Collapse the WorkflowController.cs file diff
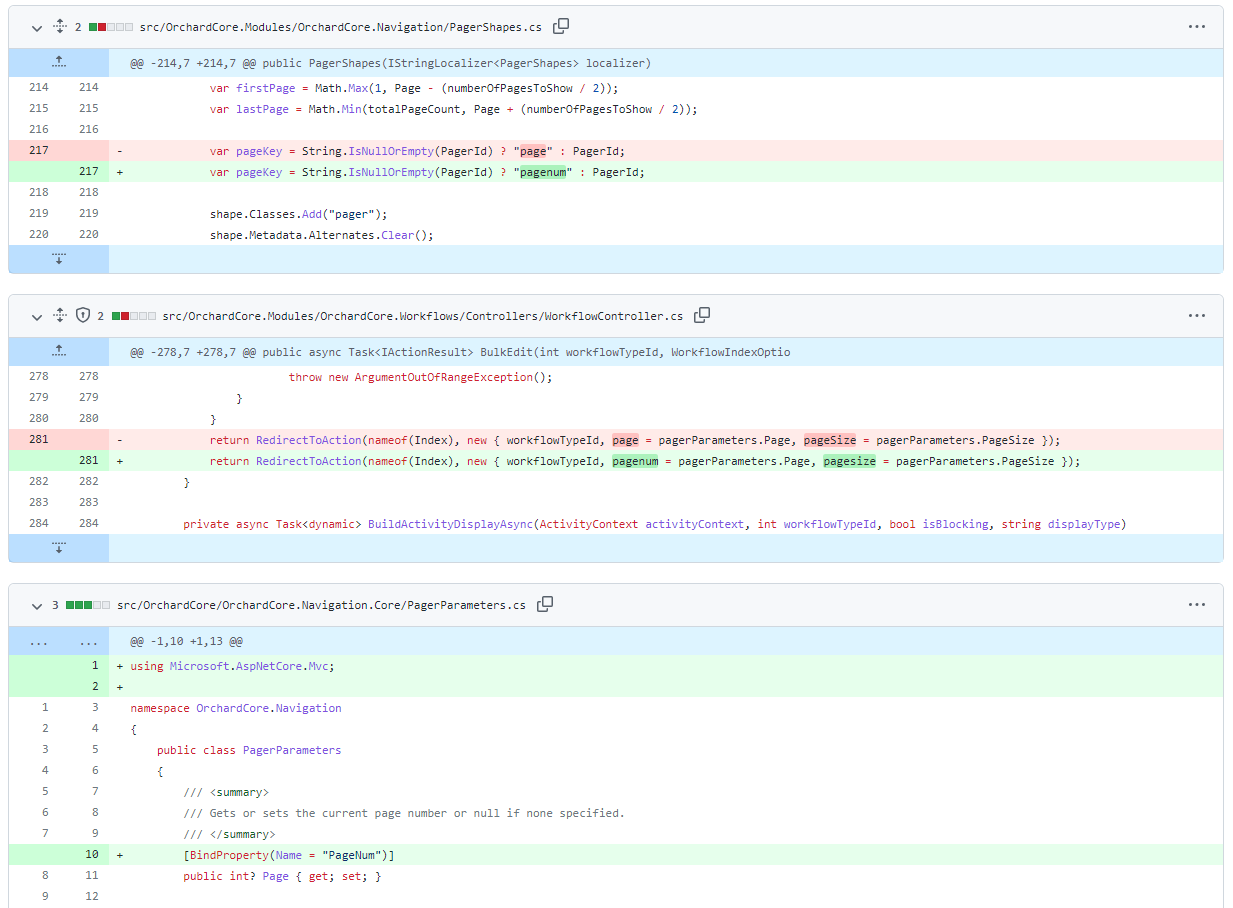 [x=37, y=316]
